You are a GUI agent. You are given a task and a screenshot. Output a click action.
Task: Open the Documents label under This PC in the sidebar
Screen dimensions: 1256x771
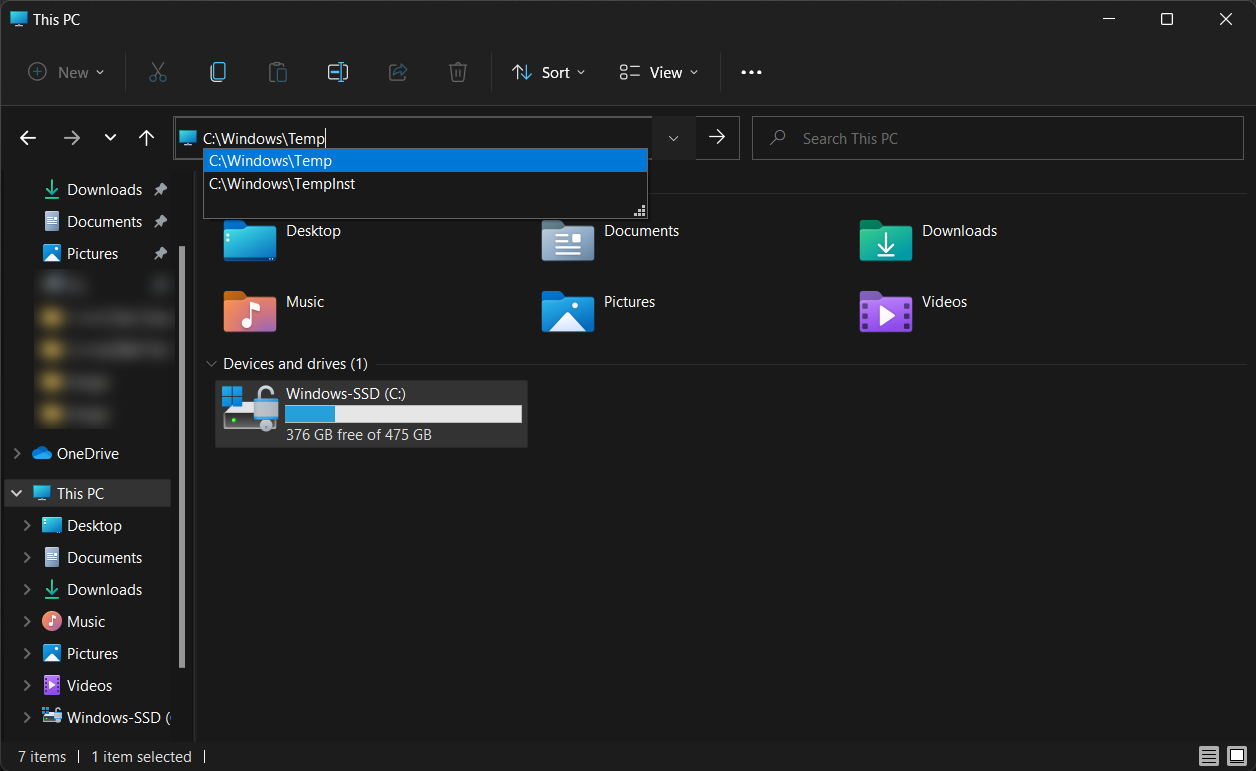coord(105,557)
